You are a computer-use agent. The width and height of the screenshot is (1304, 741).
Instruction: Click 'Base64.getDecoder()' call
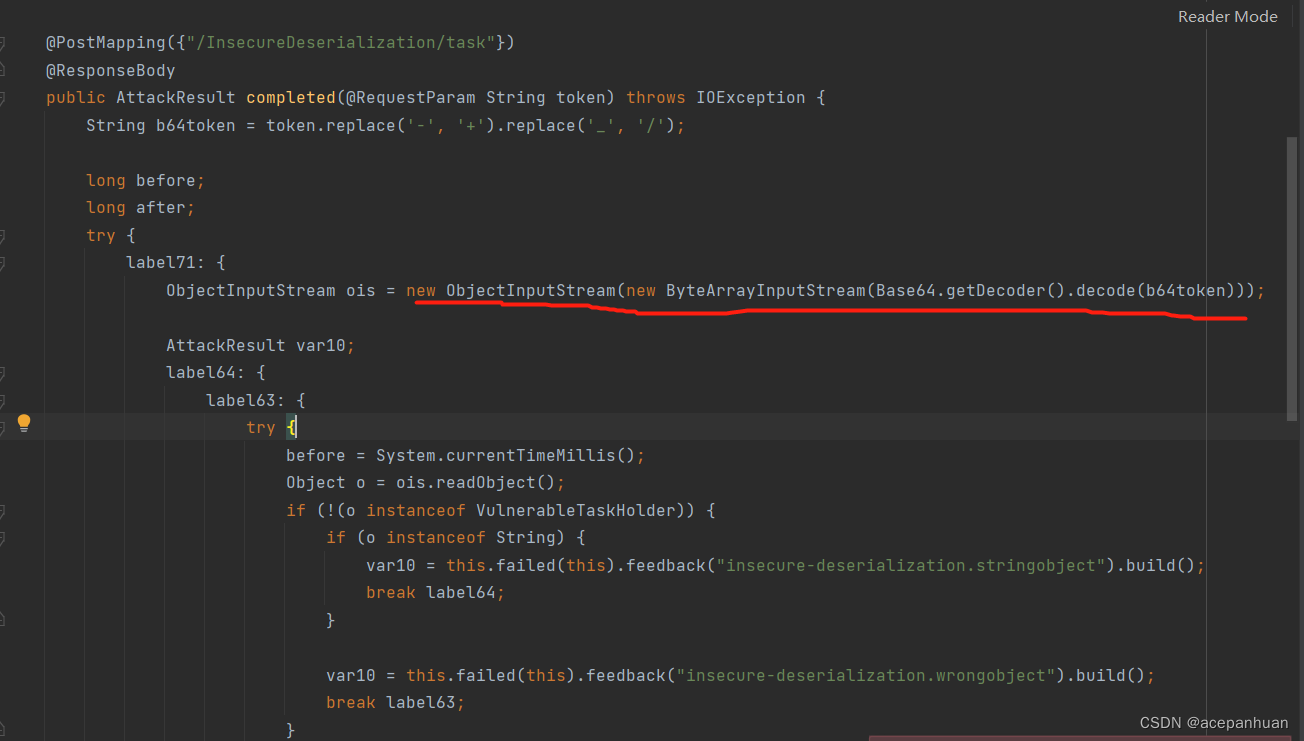970,291
